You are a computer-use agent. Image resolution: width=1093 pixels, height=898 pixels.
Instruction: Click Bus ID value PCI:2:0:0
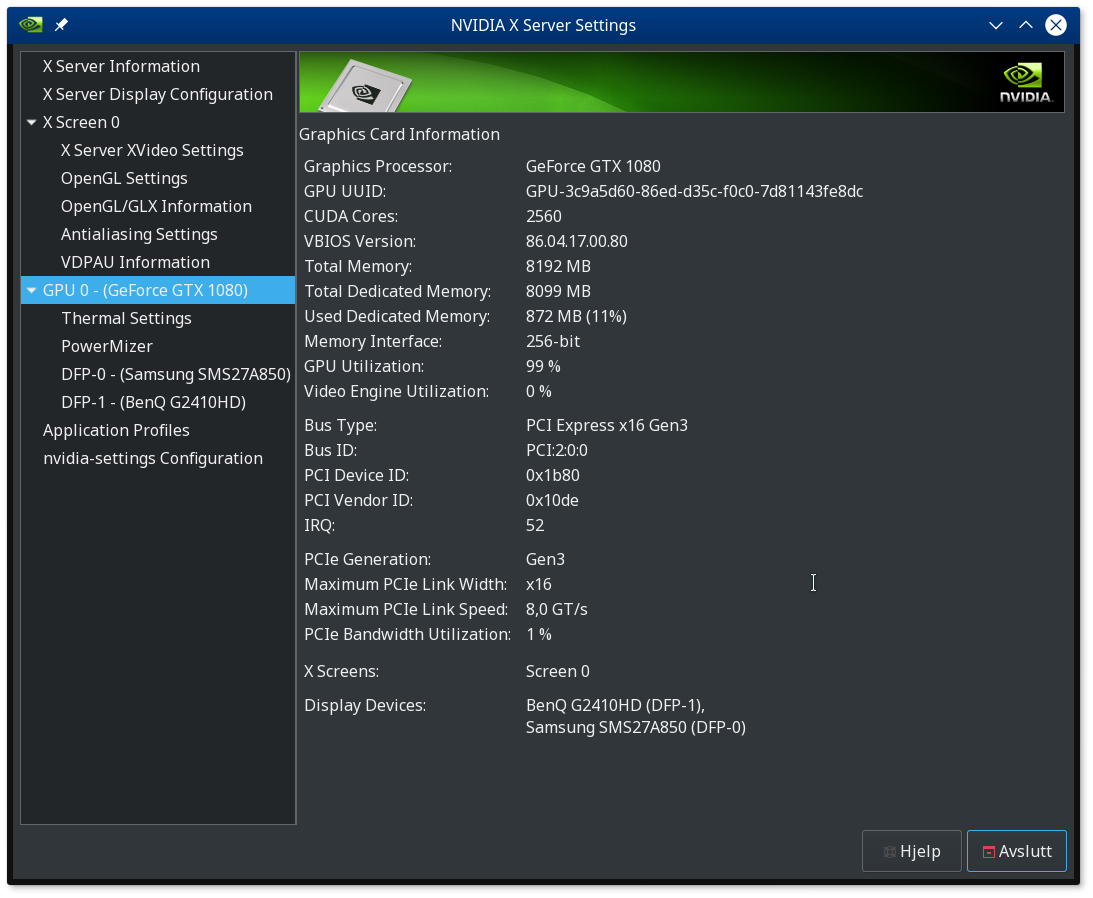tap(557, 450)
